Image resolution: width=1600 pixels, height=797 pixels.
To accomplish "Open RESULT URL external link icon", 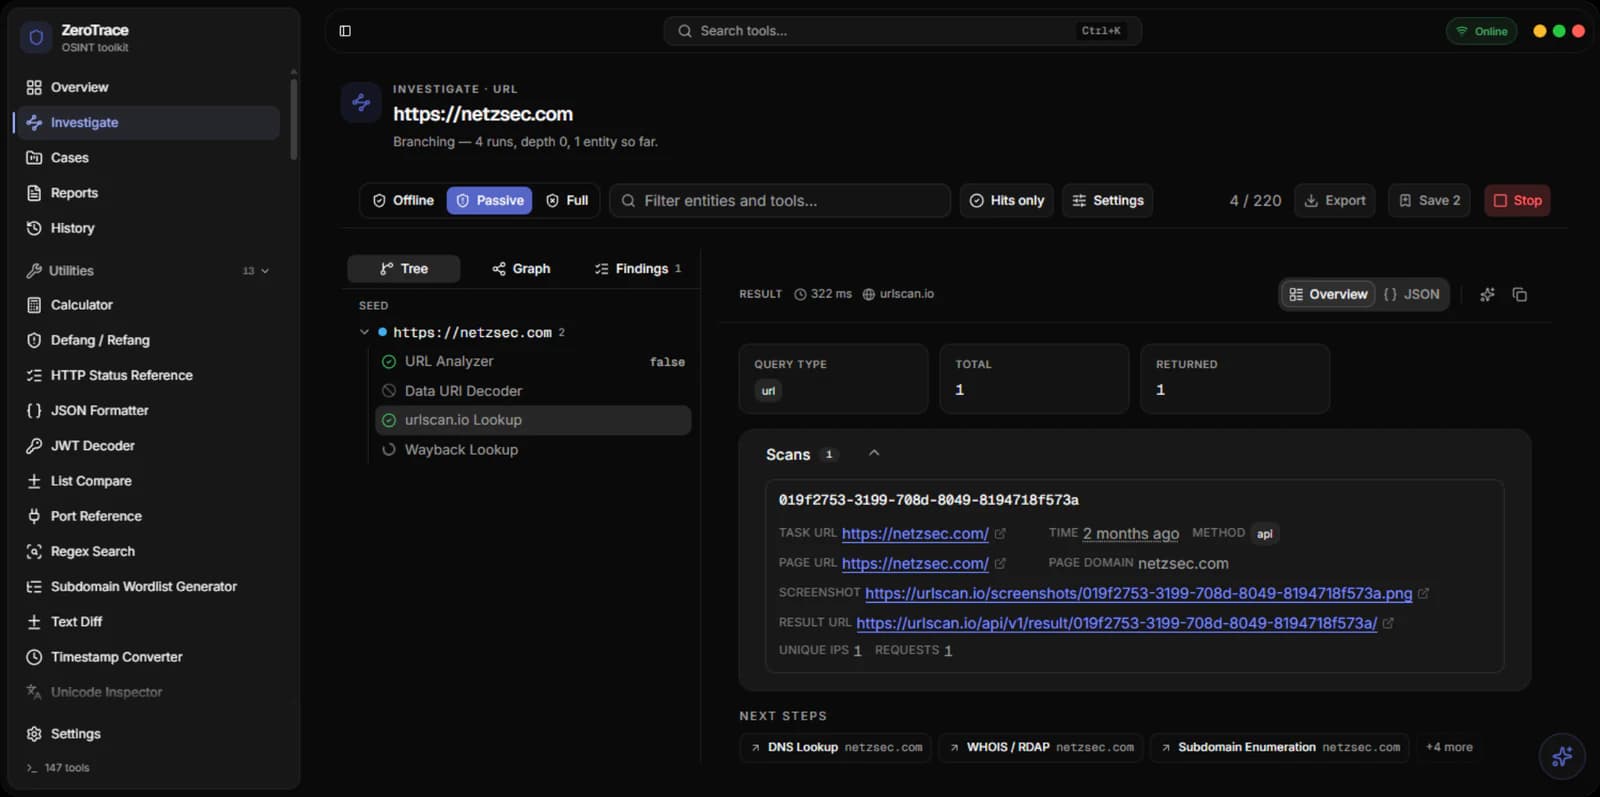I will (1388, 623).
